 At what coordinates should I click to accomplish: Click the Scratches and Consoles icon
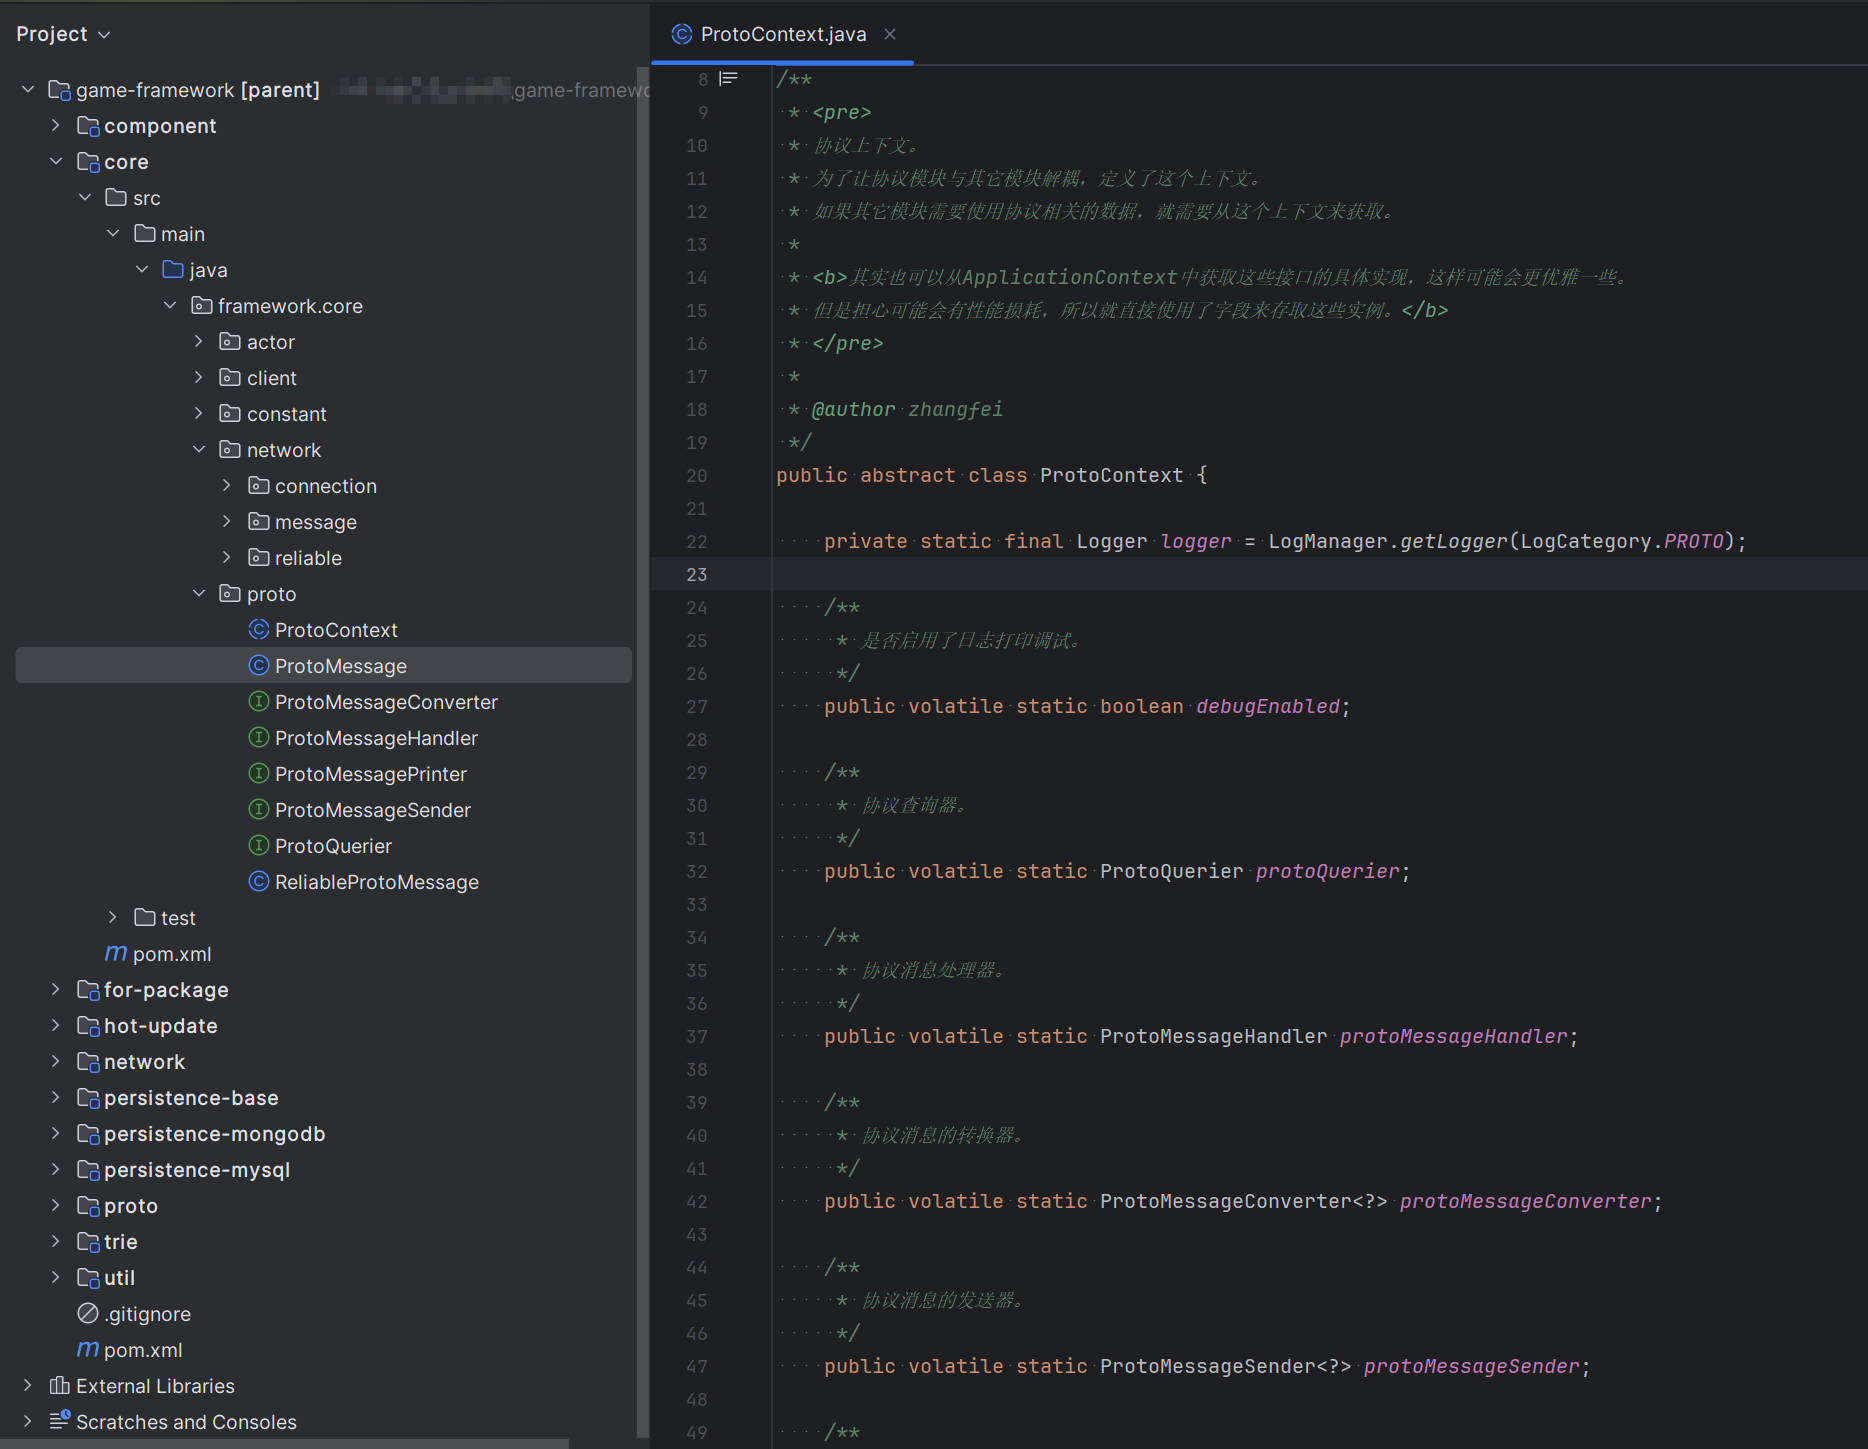tap(57, 1420)
